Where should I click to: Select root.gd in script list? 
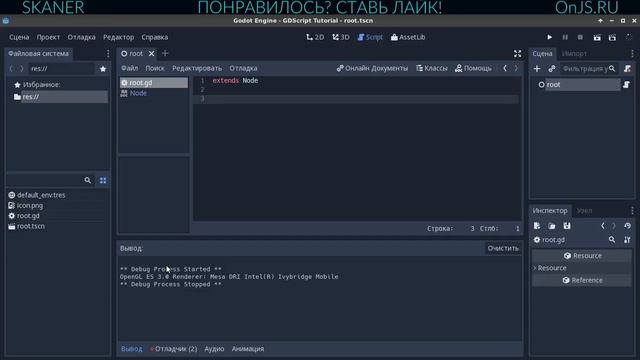pyautogui.click(x=154, y=83)
